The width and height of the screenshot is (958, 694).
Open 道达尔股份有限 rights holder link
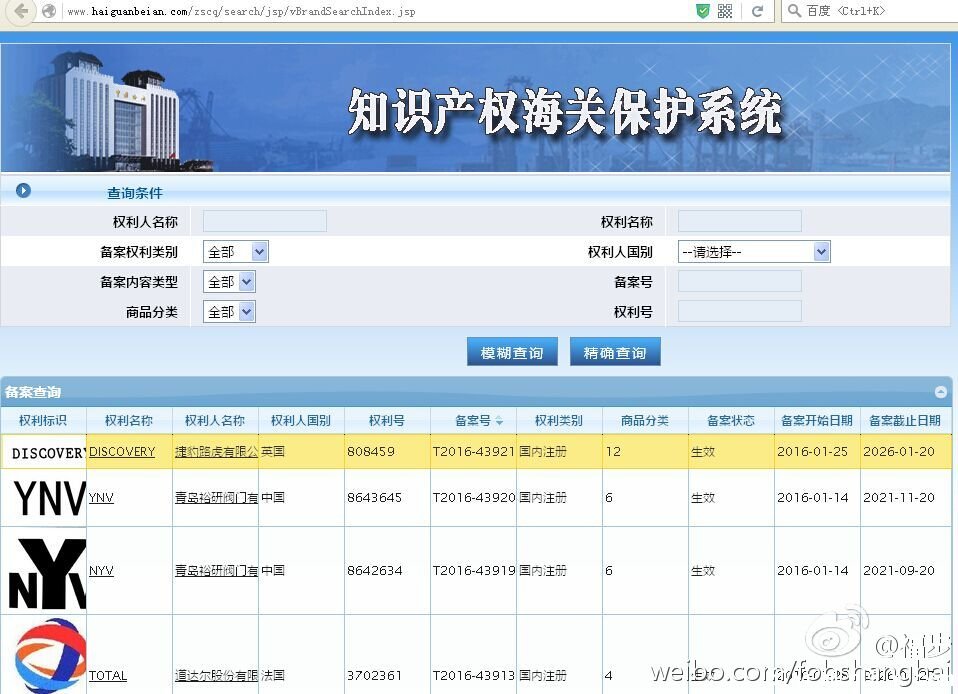coord(216,675)
